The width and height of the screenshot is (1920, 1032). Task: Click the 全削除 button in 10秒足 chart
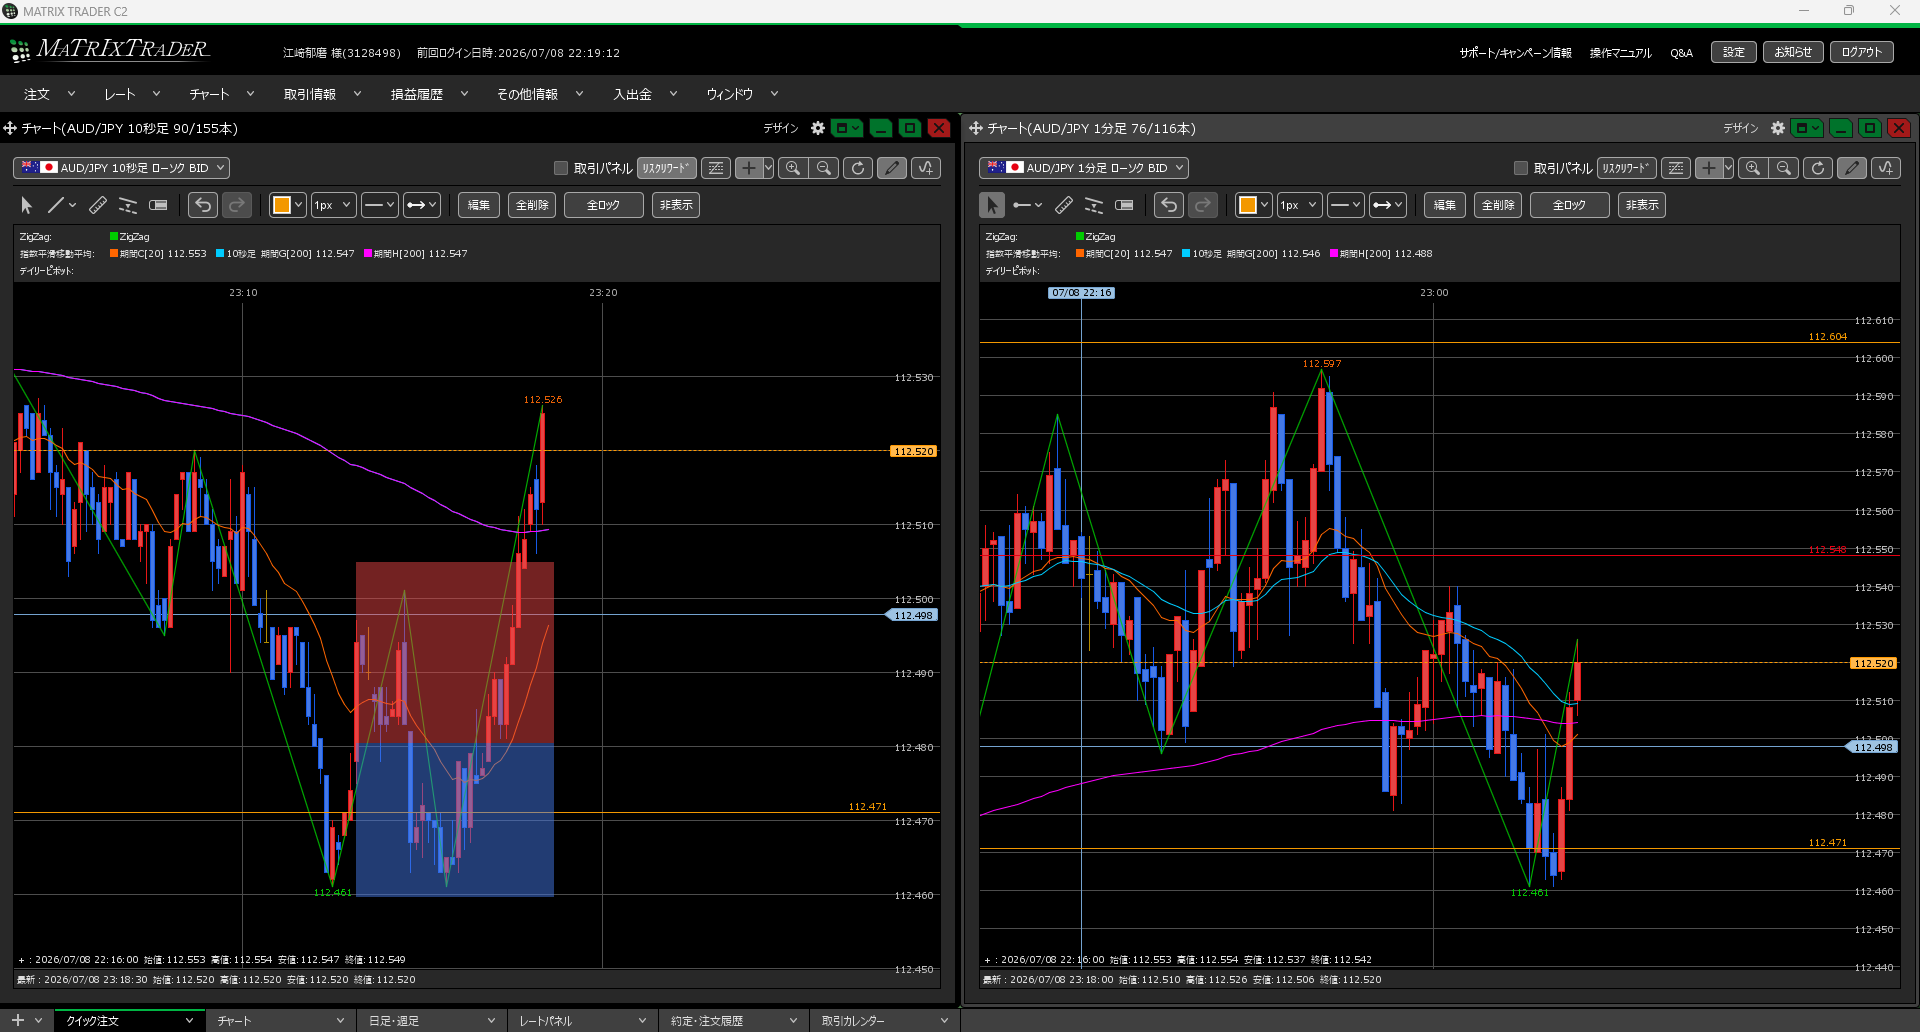[532, 205]
